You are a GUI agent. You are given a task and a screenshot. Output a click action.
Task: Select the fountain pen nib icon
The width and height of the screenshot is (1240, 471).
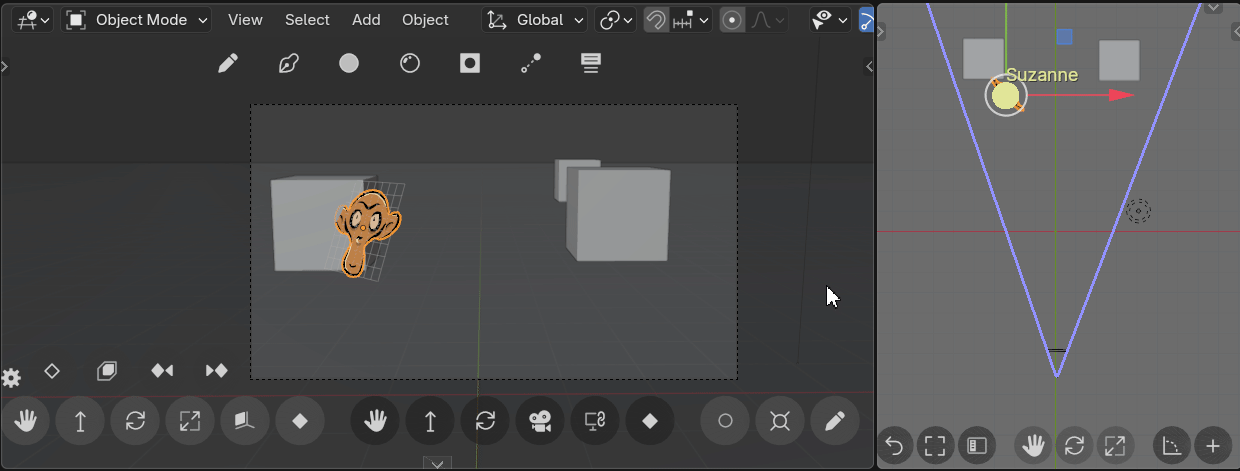click(289, 64)
